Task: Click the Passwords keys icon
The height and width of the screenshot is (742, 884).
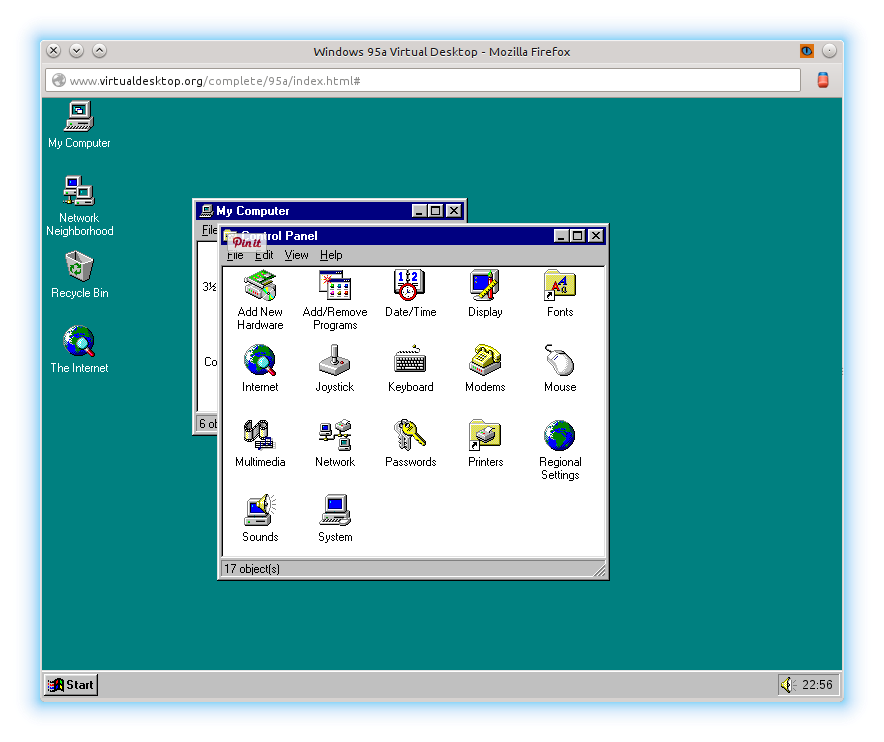Action: (410, 436)
